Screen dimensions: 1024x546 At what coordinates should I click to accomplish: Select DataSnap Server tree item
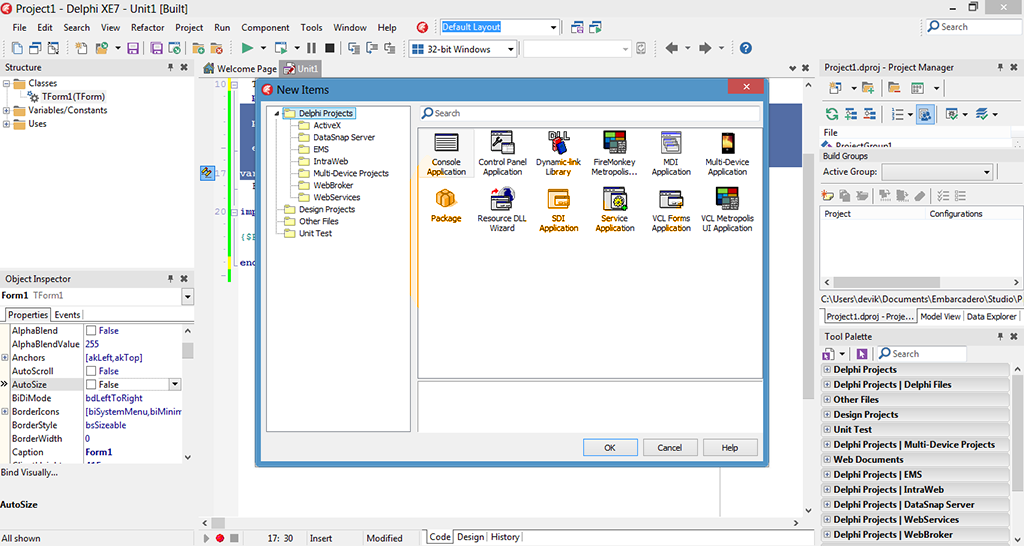[345, 137]
